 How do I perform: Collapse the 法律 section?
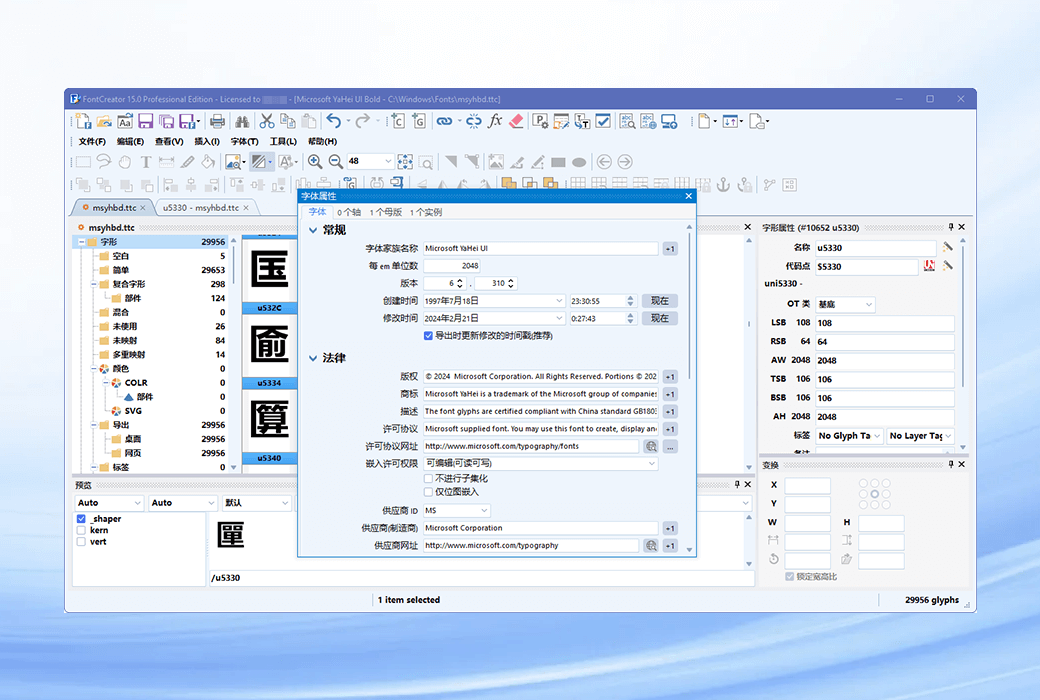pyautogui.click(x=313, y=358)
